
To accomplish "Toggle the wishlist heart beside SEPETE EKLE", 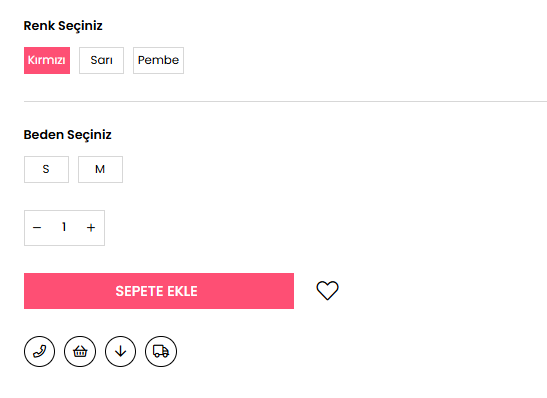I will tap(327, 290).
